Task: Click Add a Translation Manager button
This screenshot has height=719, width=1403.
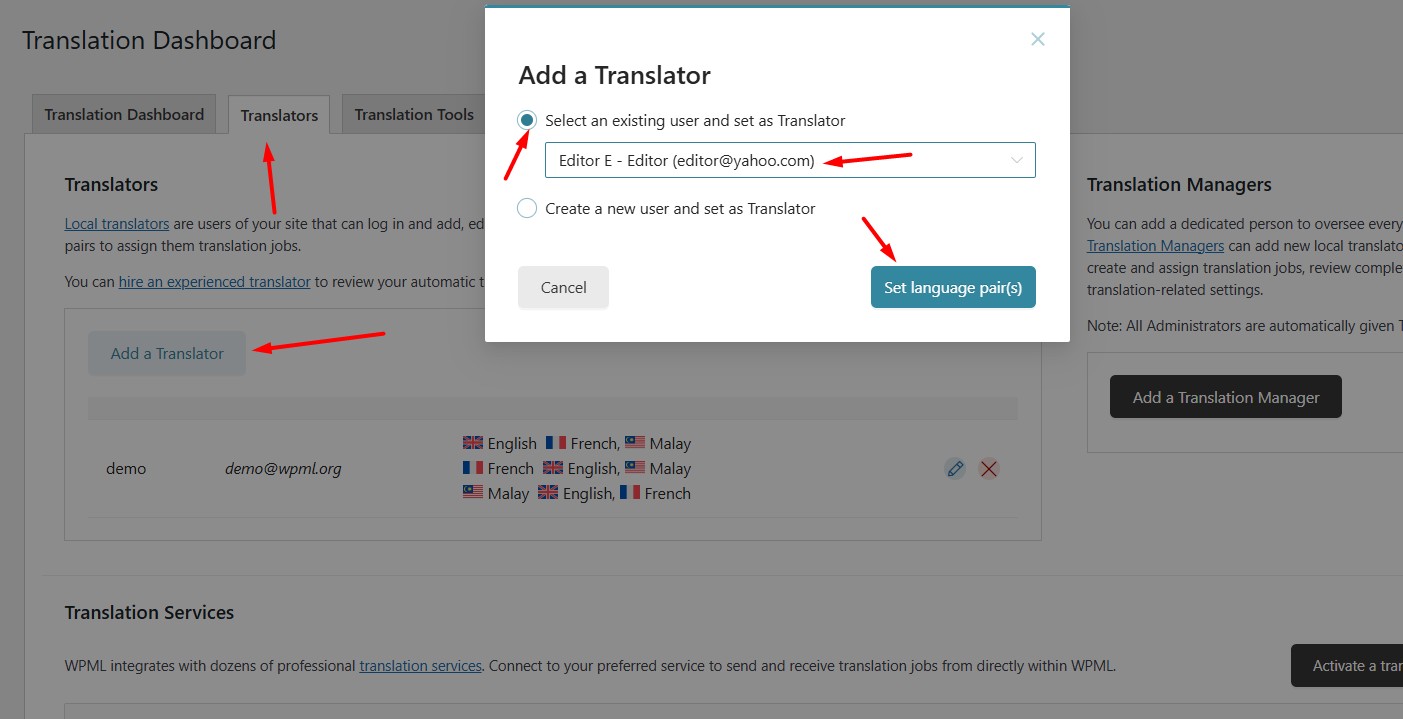Action: coord(1225,397)
